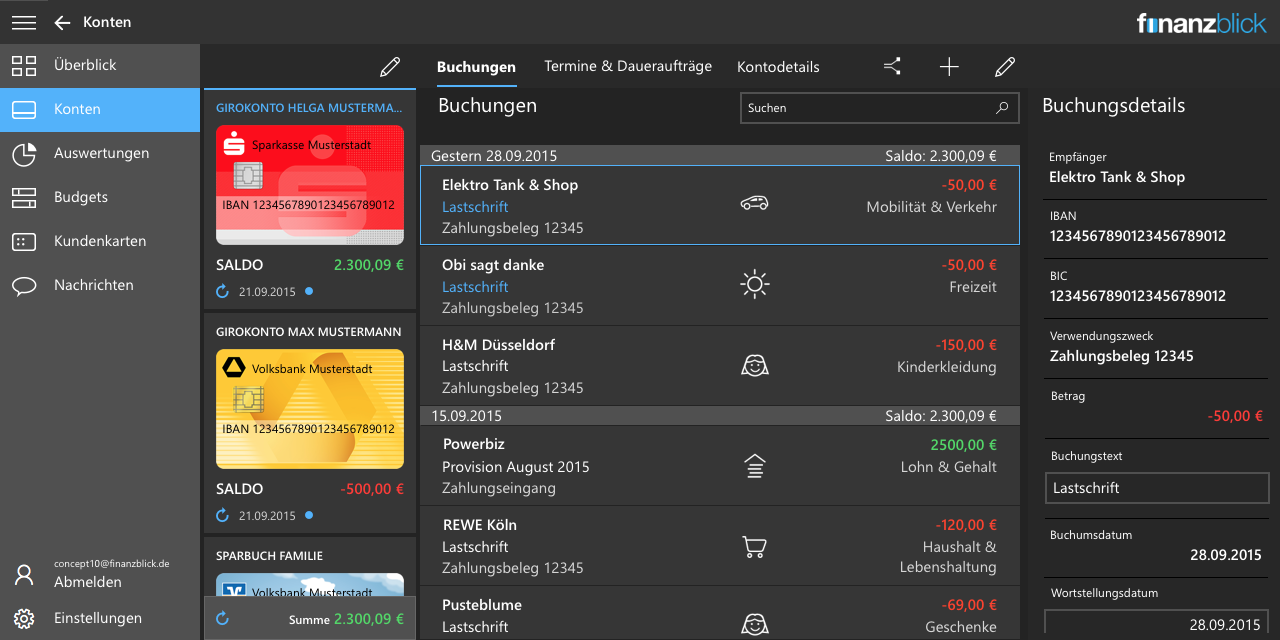The height and width of the screenshot is (640, 1280).
Task: Open Nachrichten in sidebar
Action: point(100,286)
